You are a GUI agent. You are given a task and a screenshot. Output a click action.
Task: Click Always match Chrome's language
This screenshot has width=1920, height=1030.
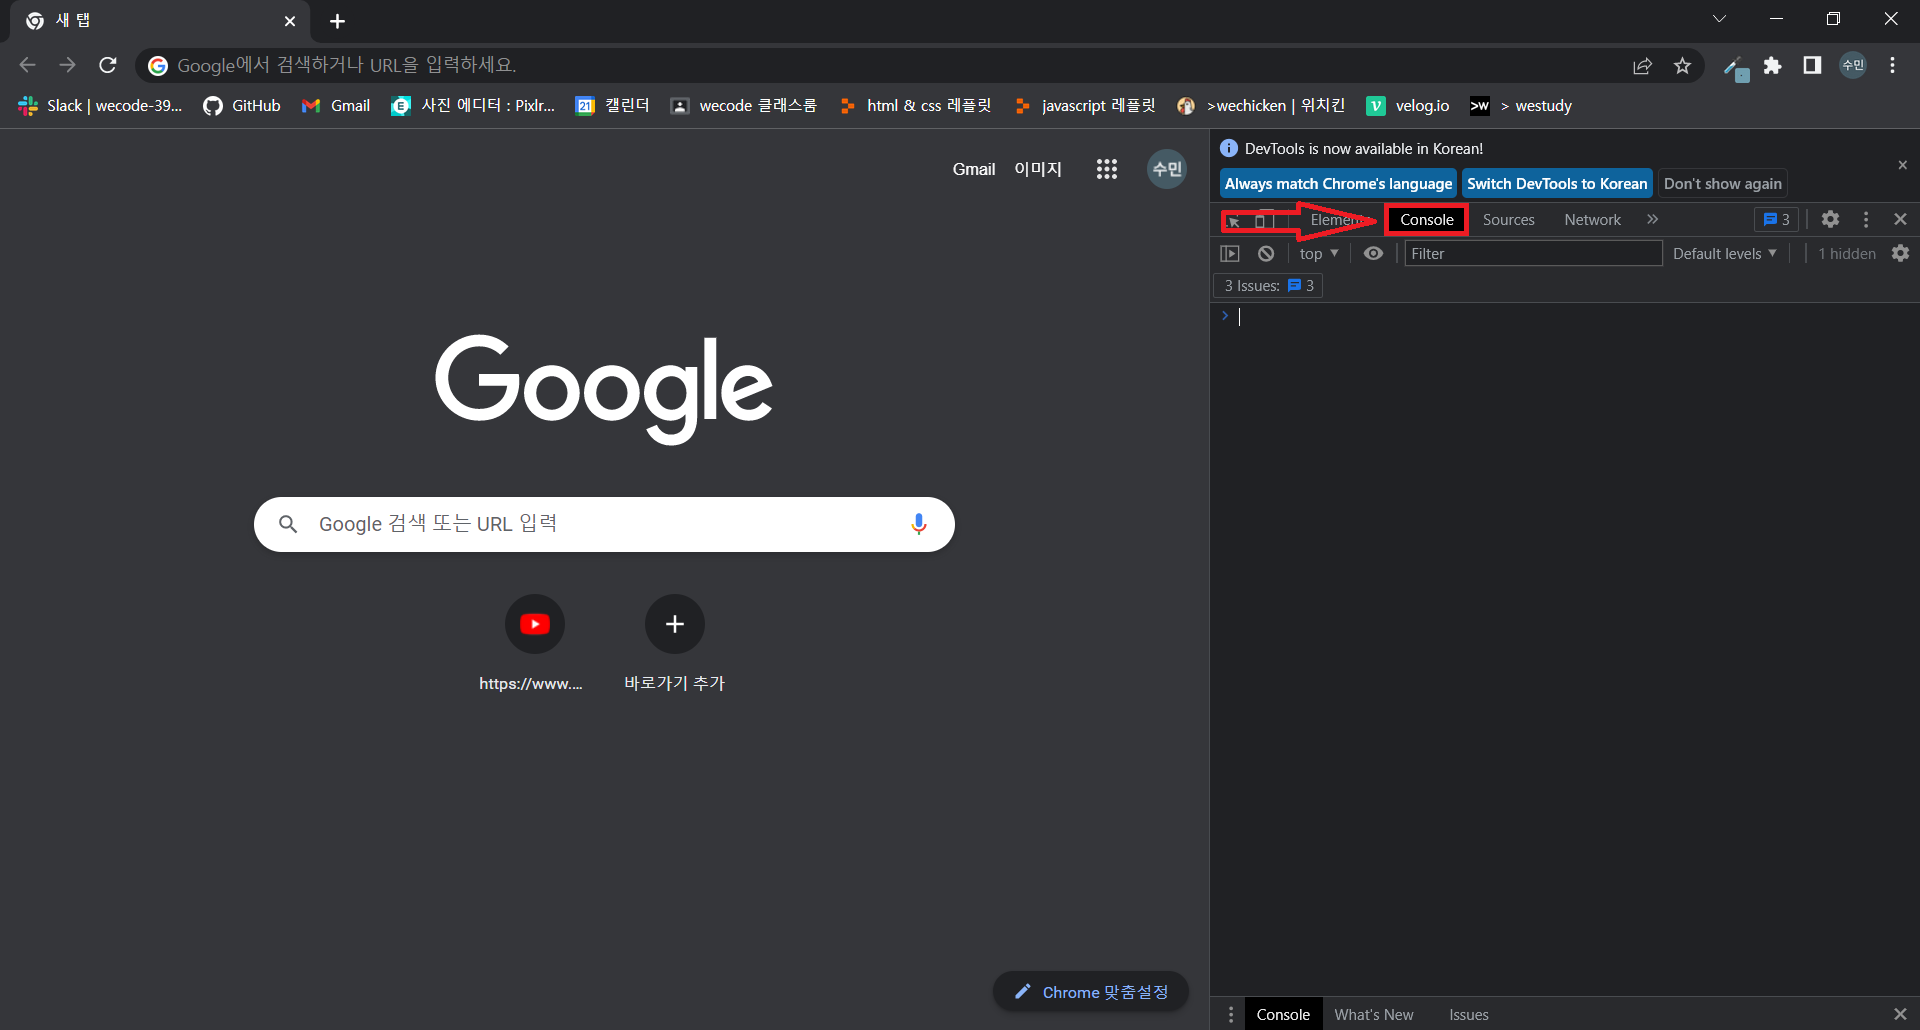pyautogui.click(x=1338, y=184)
